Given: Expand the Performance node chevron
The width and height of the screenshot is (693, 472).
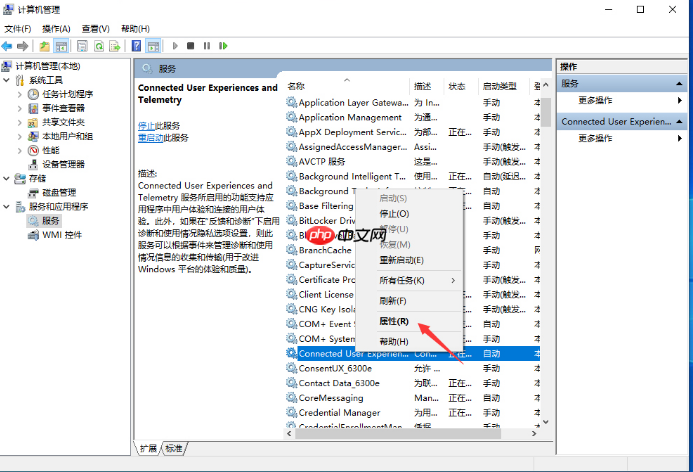Looking at the screenshot, I should tap(19, 151).
